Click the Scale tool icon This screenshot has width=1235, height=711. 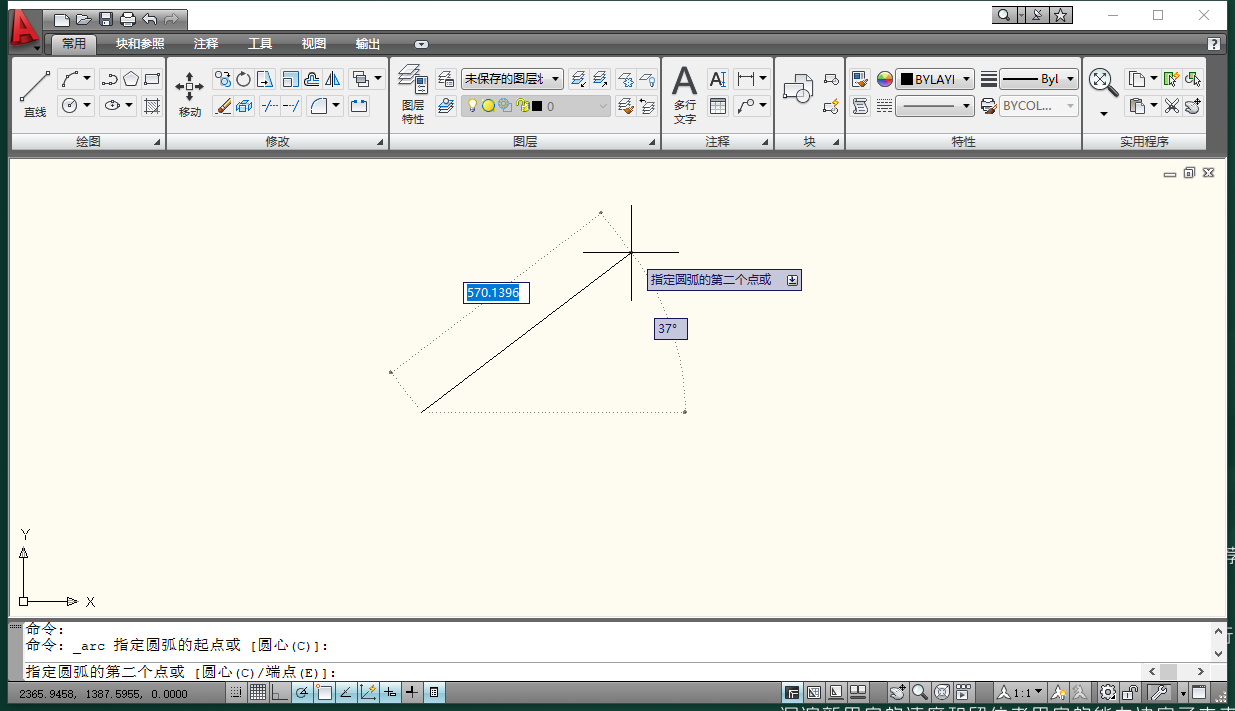click(291, 79)
